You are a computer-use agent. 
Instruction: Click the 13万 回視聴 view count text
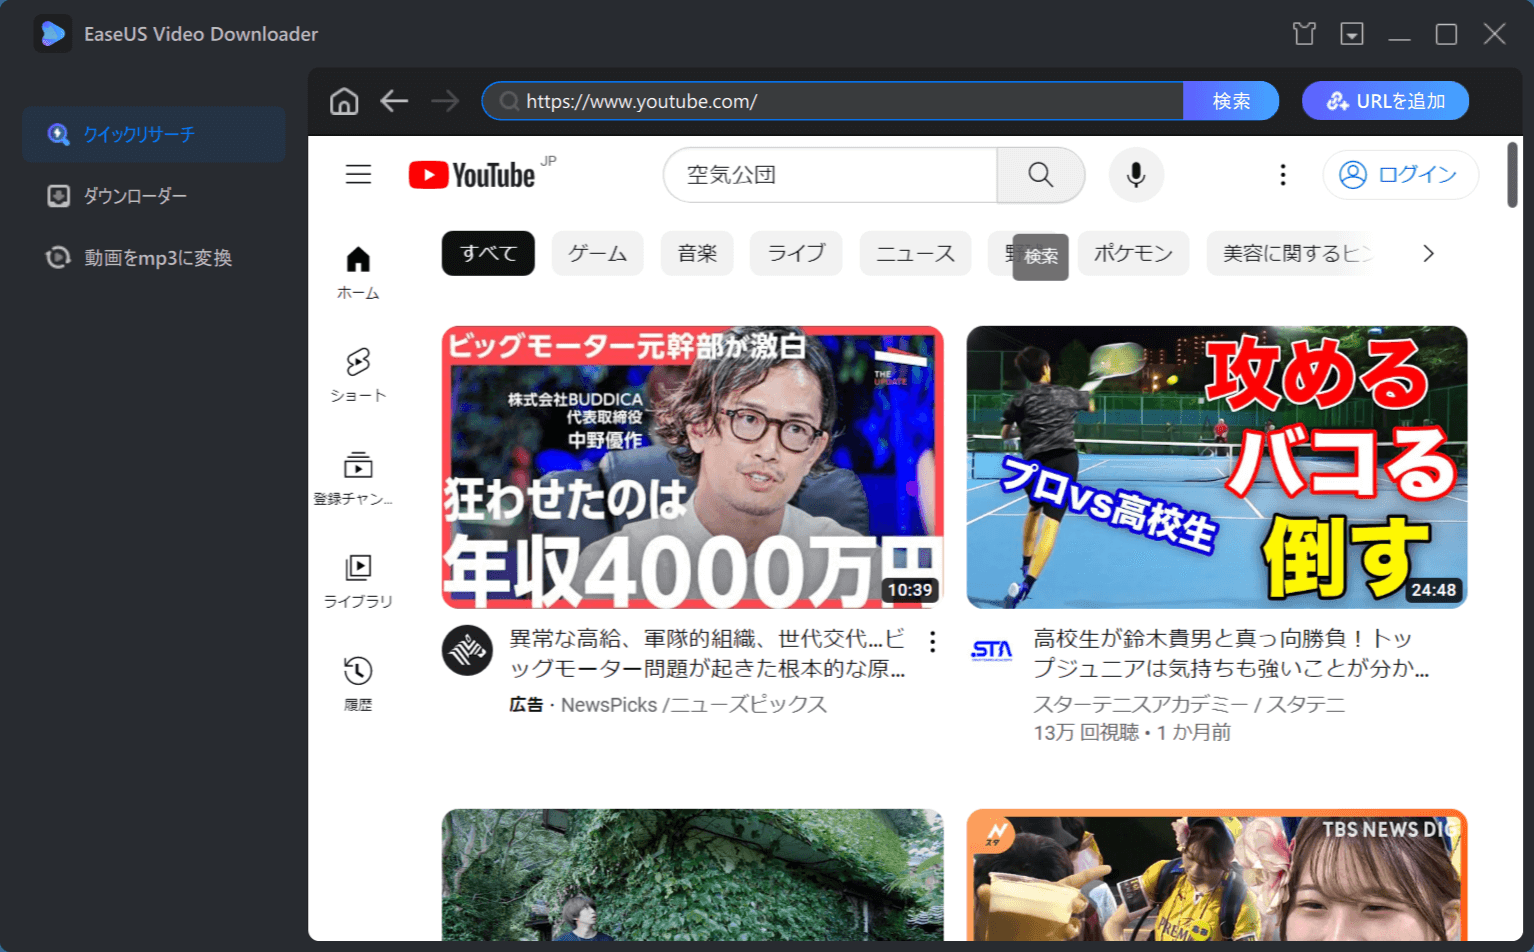1086,733
